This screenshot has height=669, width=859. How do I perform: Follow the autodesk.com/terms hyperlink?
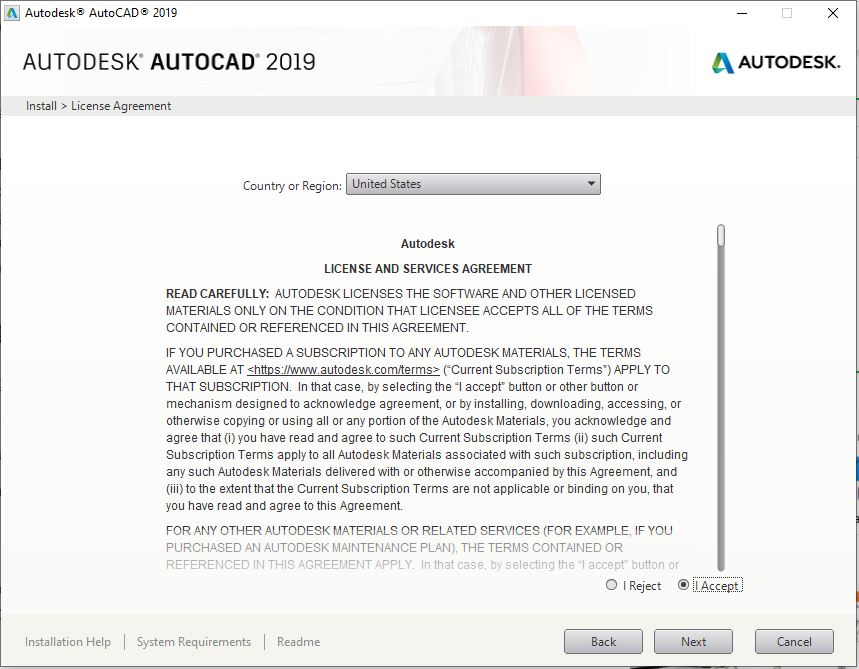pos(343,370)
